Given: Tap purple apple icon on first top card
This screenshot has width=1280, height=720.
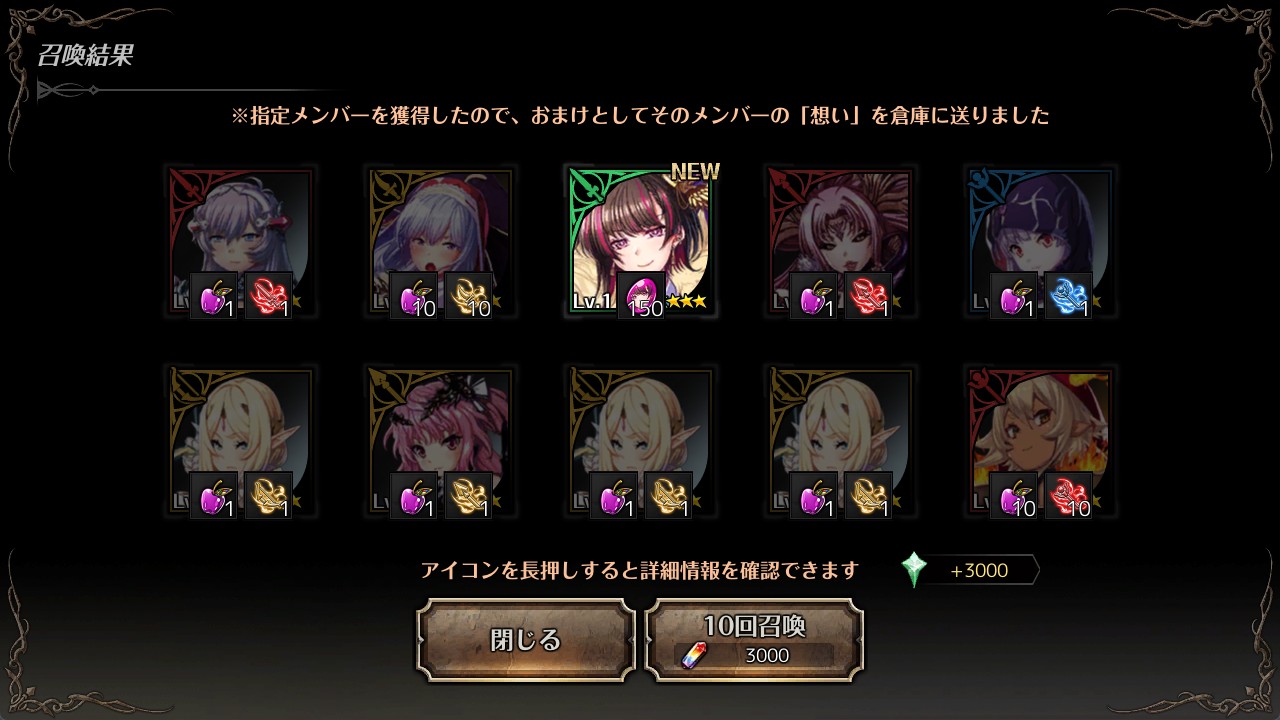Looking at the screenshot, I should tap(214, 296).
